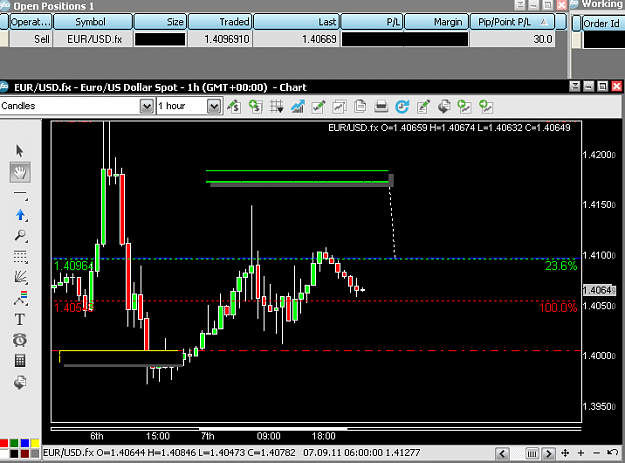Screen dimensions: 625x463
Task: Select the Sell cell in positions row
Action: [31, 39]
